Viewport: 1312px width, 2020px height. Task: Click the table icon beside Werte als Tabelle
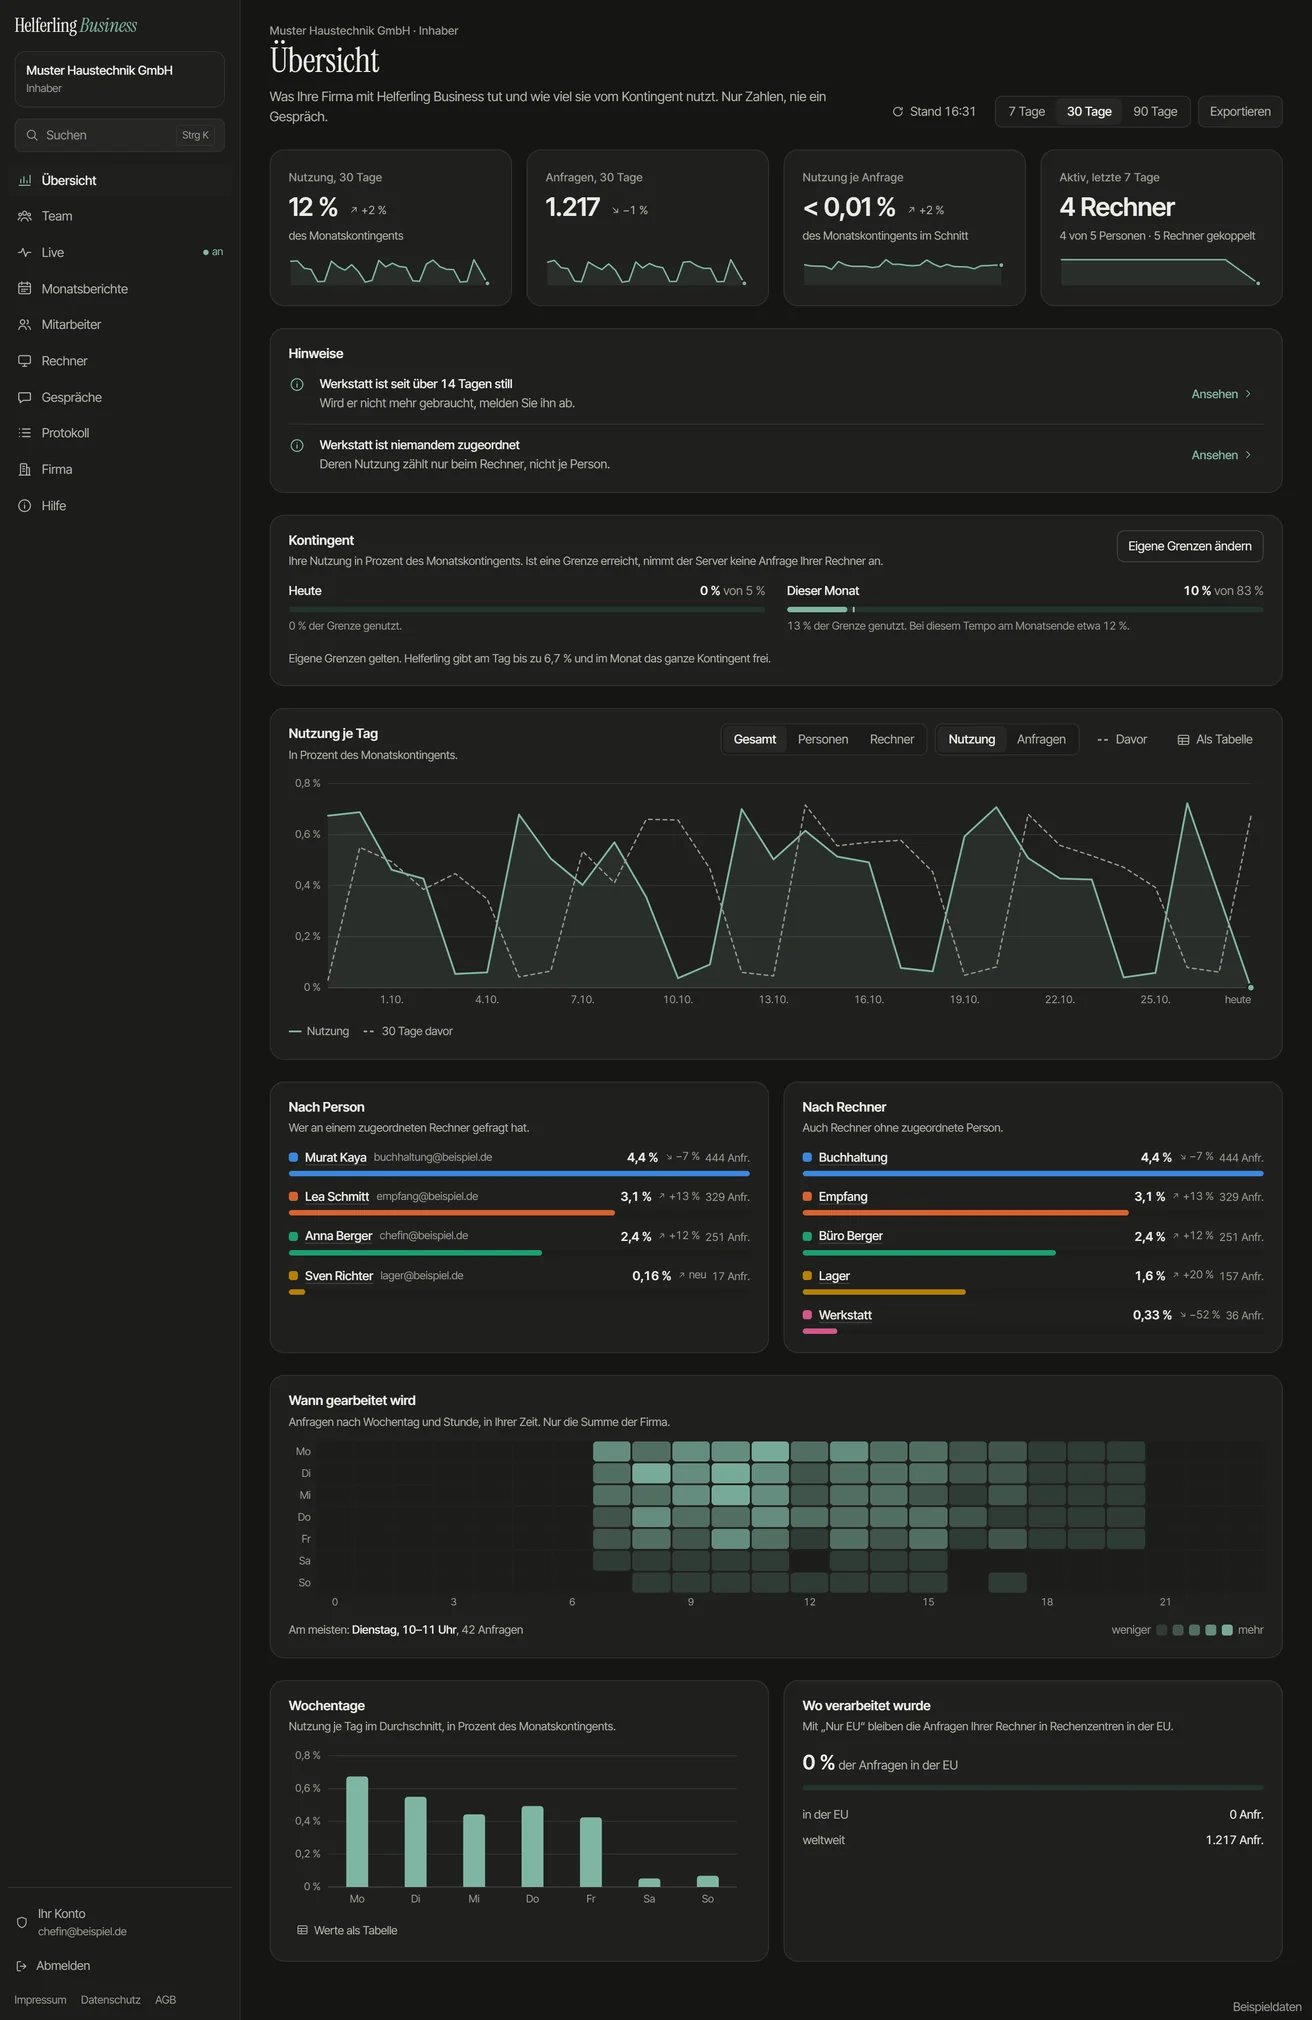tap(303, 1930)
